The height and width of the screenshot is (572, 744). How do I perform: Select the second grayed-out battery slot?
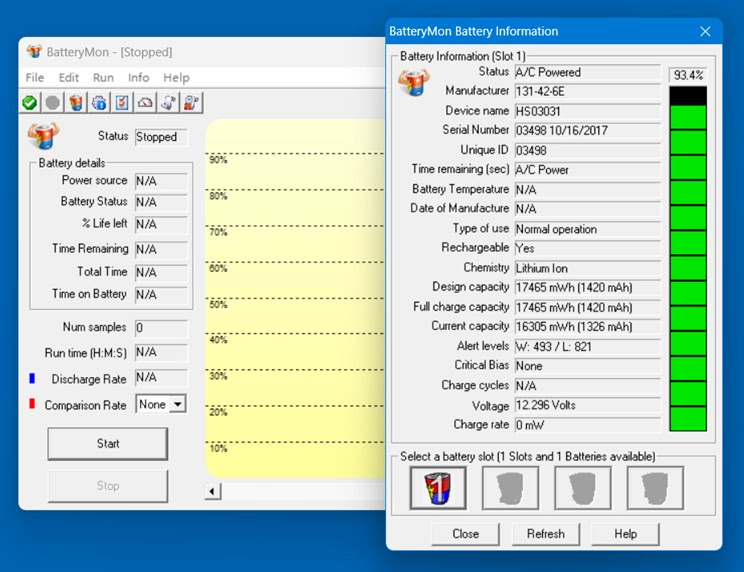[x=511, y=488]
